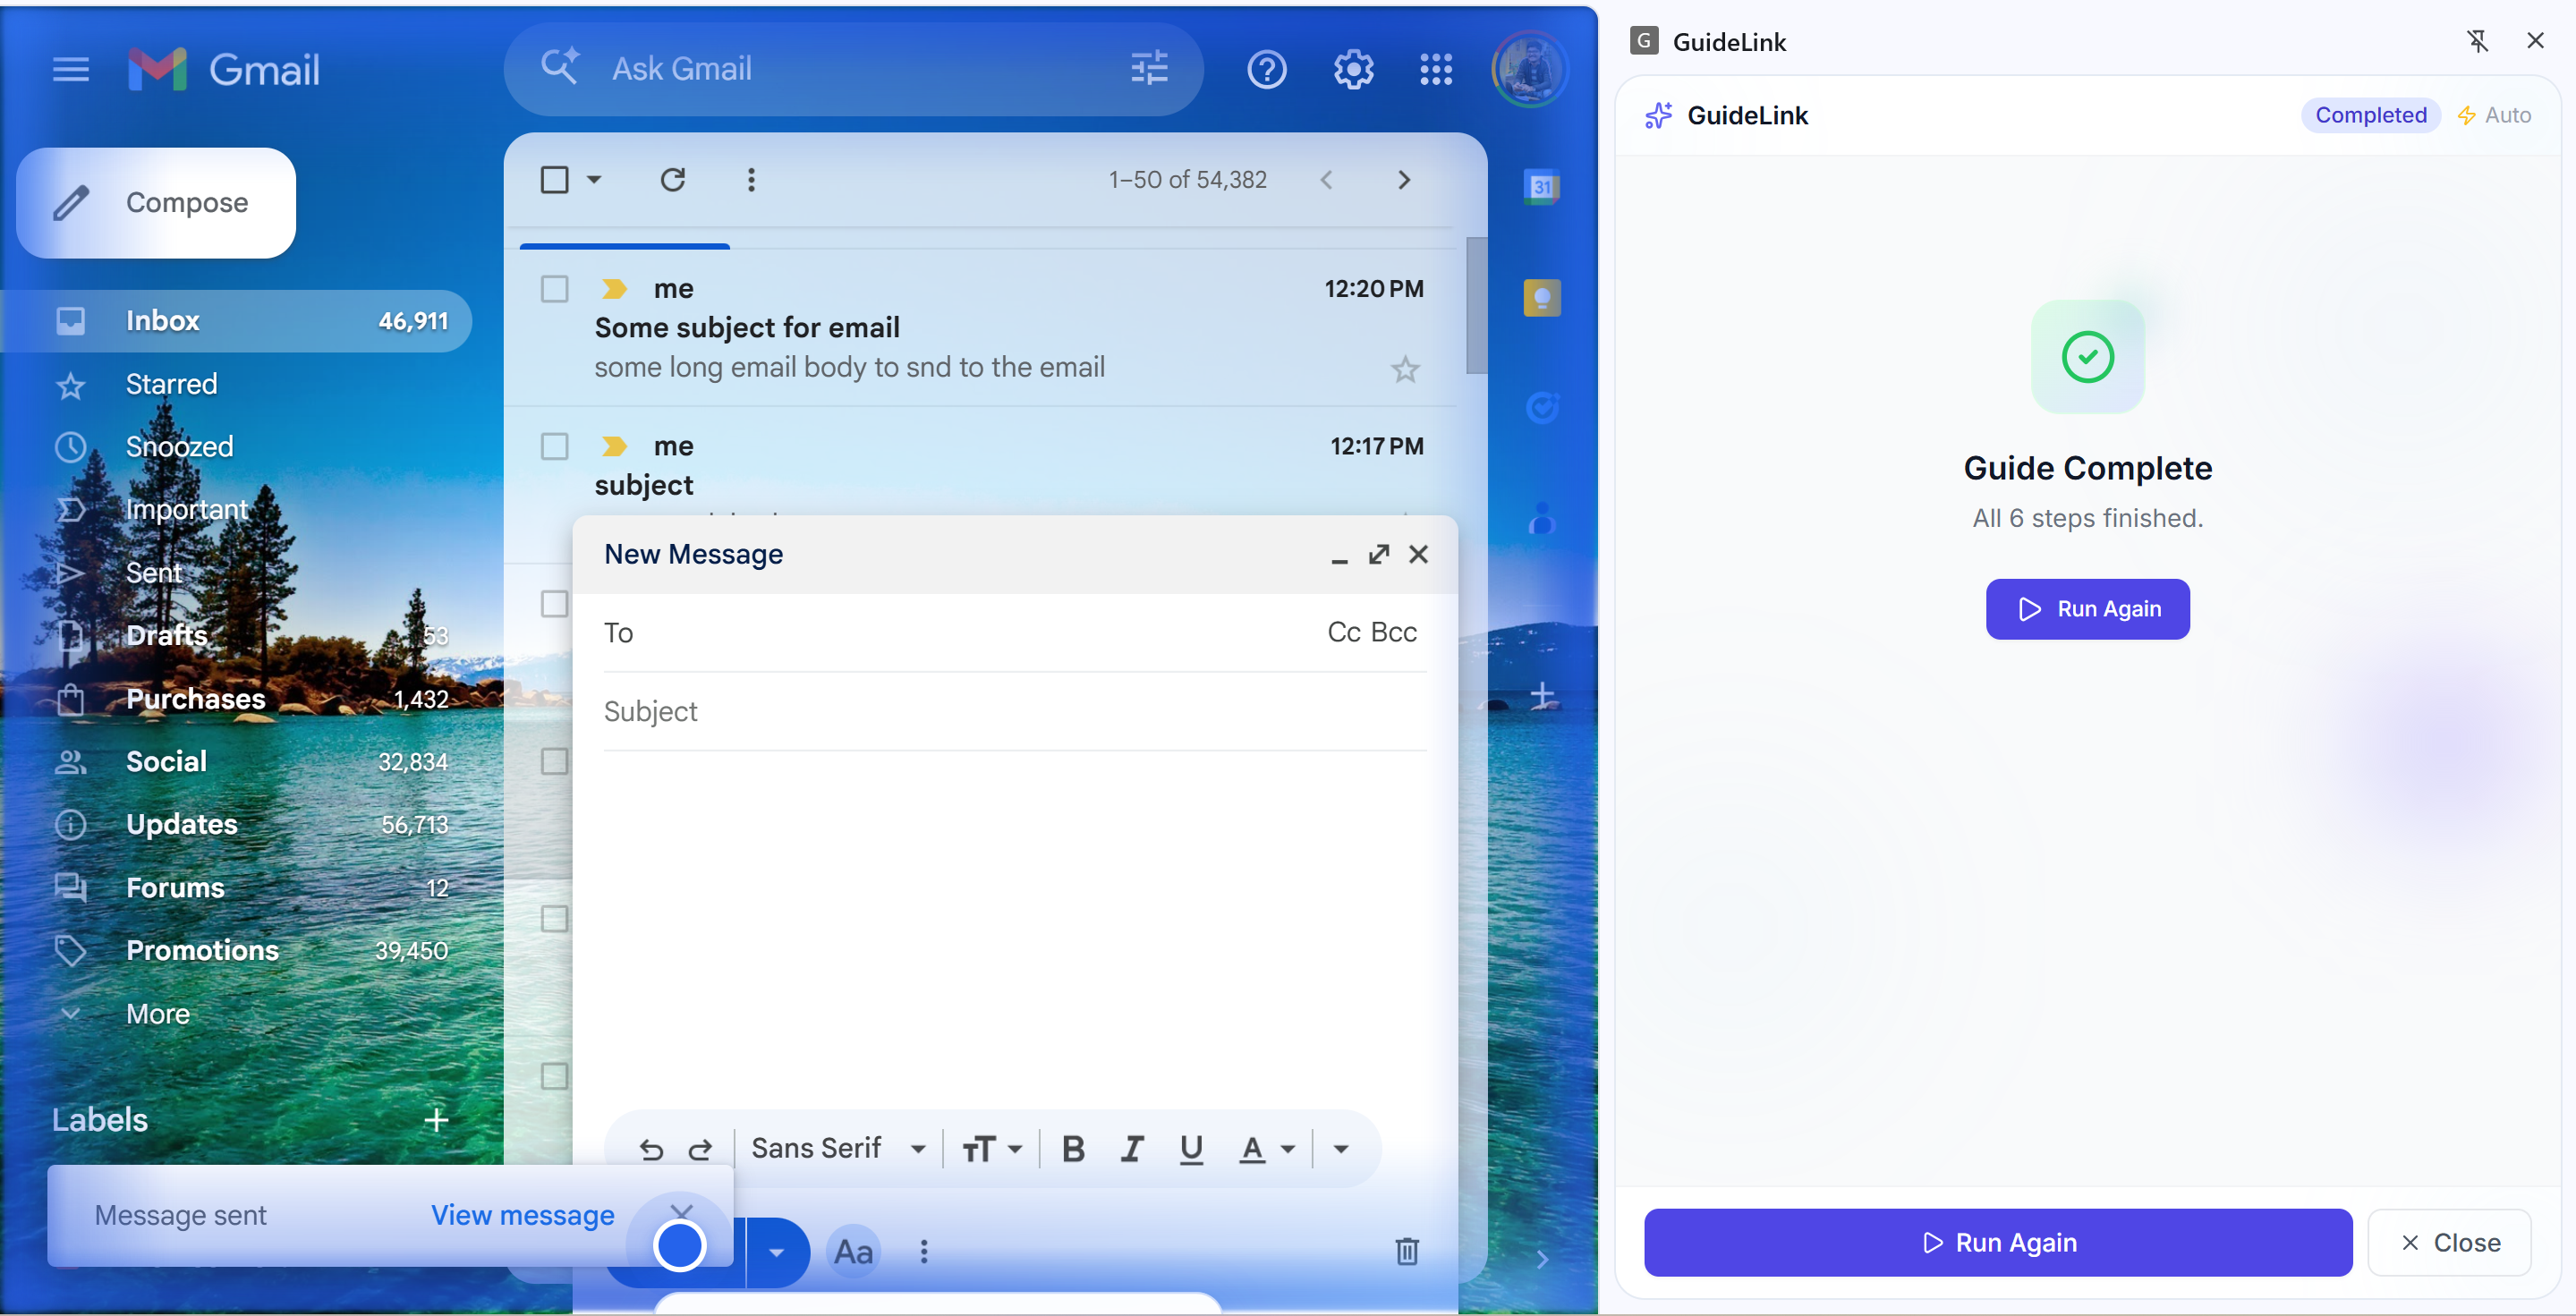Refresh the inbox list
Image resolution: width=2576 pixels, height=1316 pixels.
pyautogui.click(x=673, y=180)
